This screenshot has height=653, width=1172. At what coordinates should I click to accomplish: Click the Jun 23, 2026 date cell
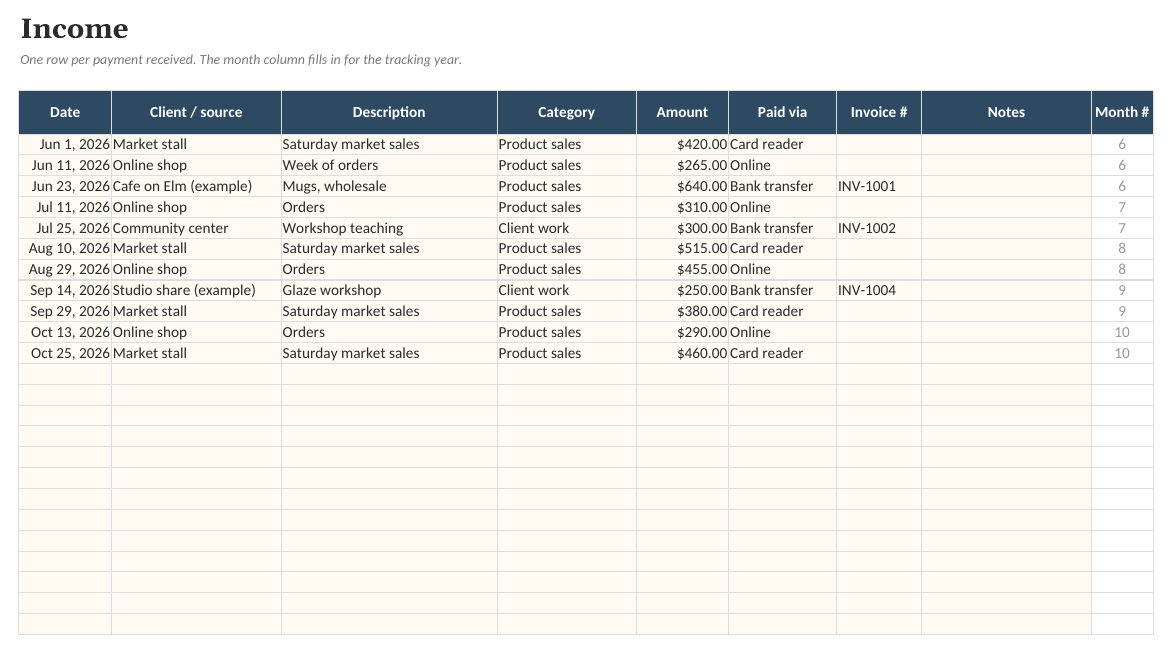coord(65,186)
